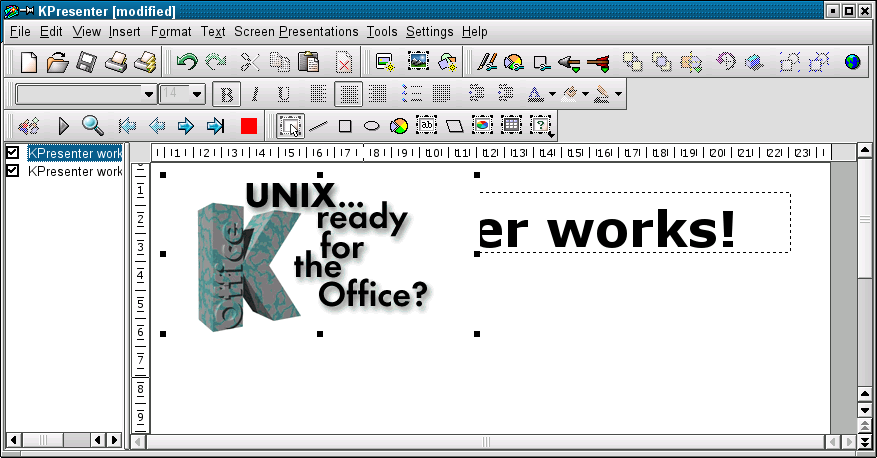Group the selected objects
Viewport: 877px width, 458px height.
[789, 62]
